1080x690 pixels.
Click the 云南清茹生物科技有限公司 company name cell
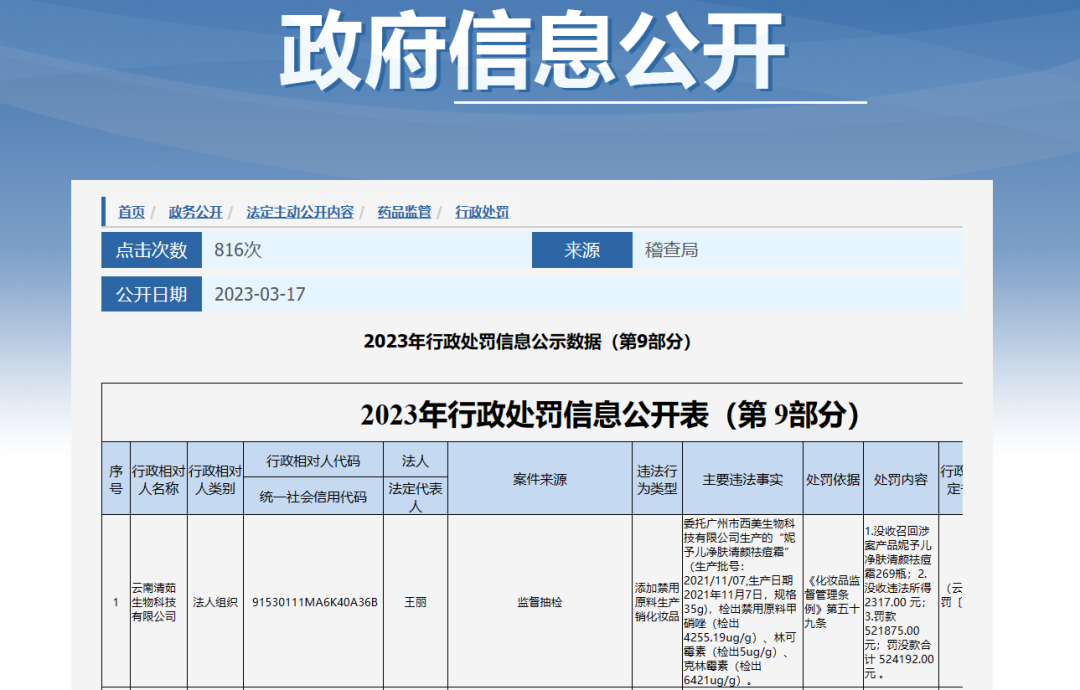tap(158, 602)
